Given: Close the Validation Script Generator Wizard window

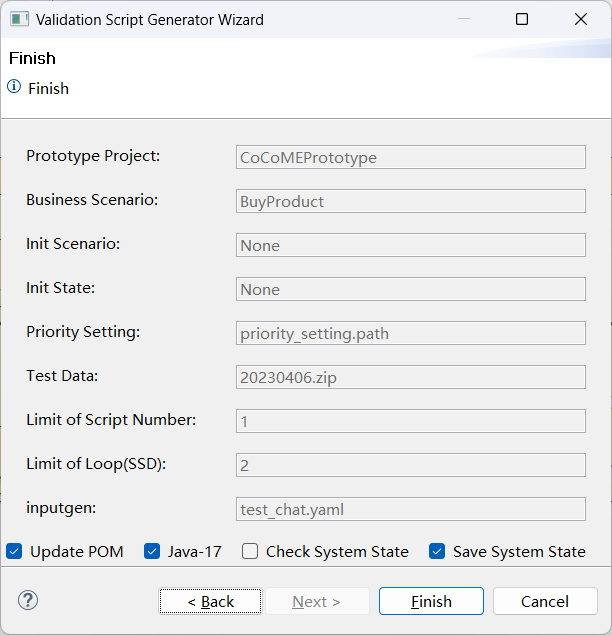Looking at the screenshot, I should pyautogui.click(x=581, y=19).
